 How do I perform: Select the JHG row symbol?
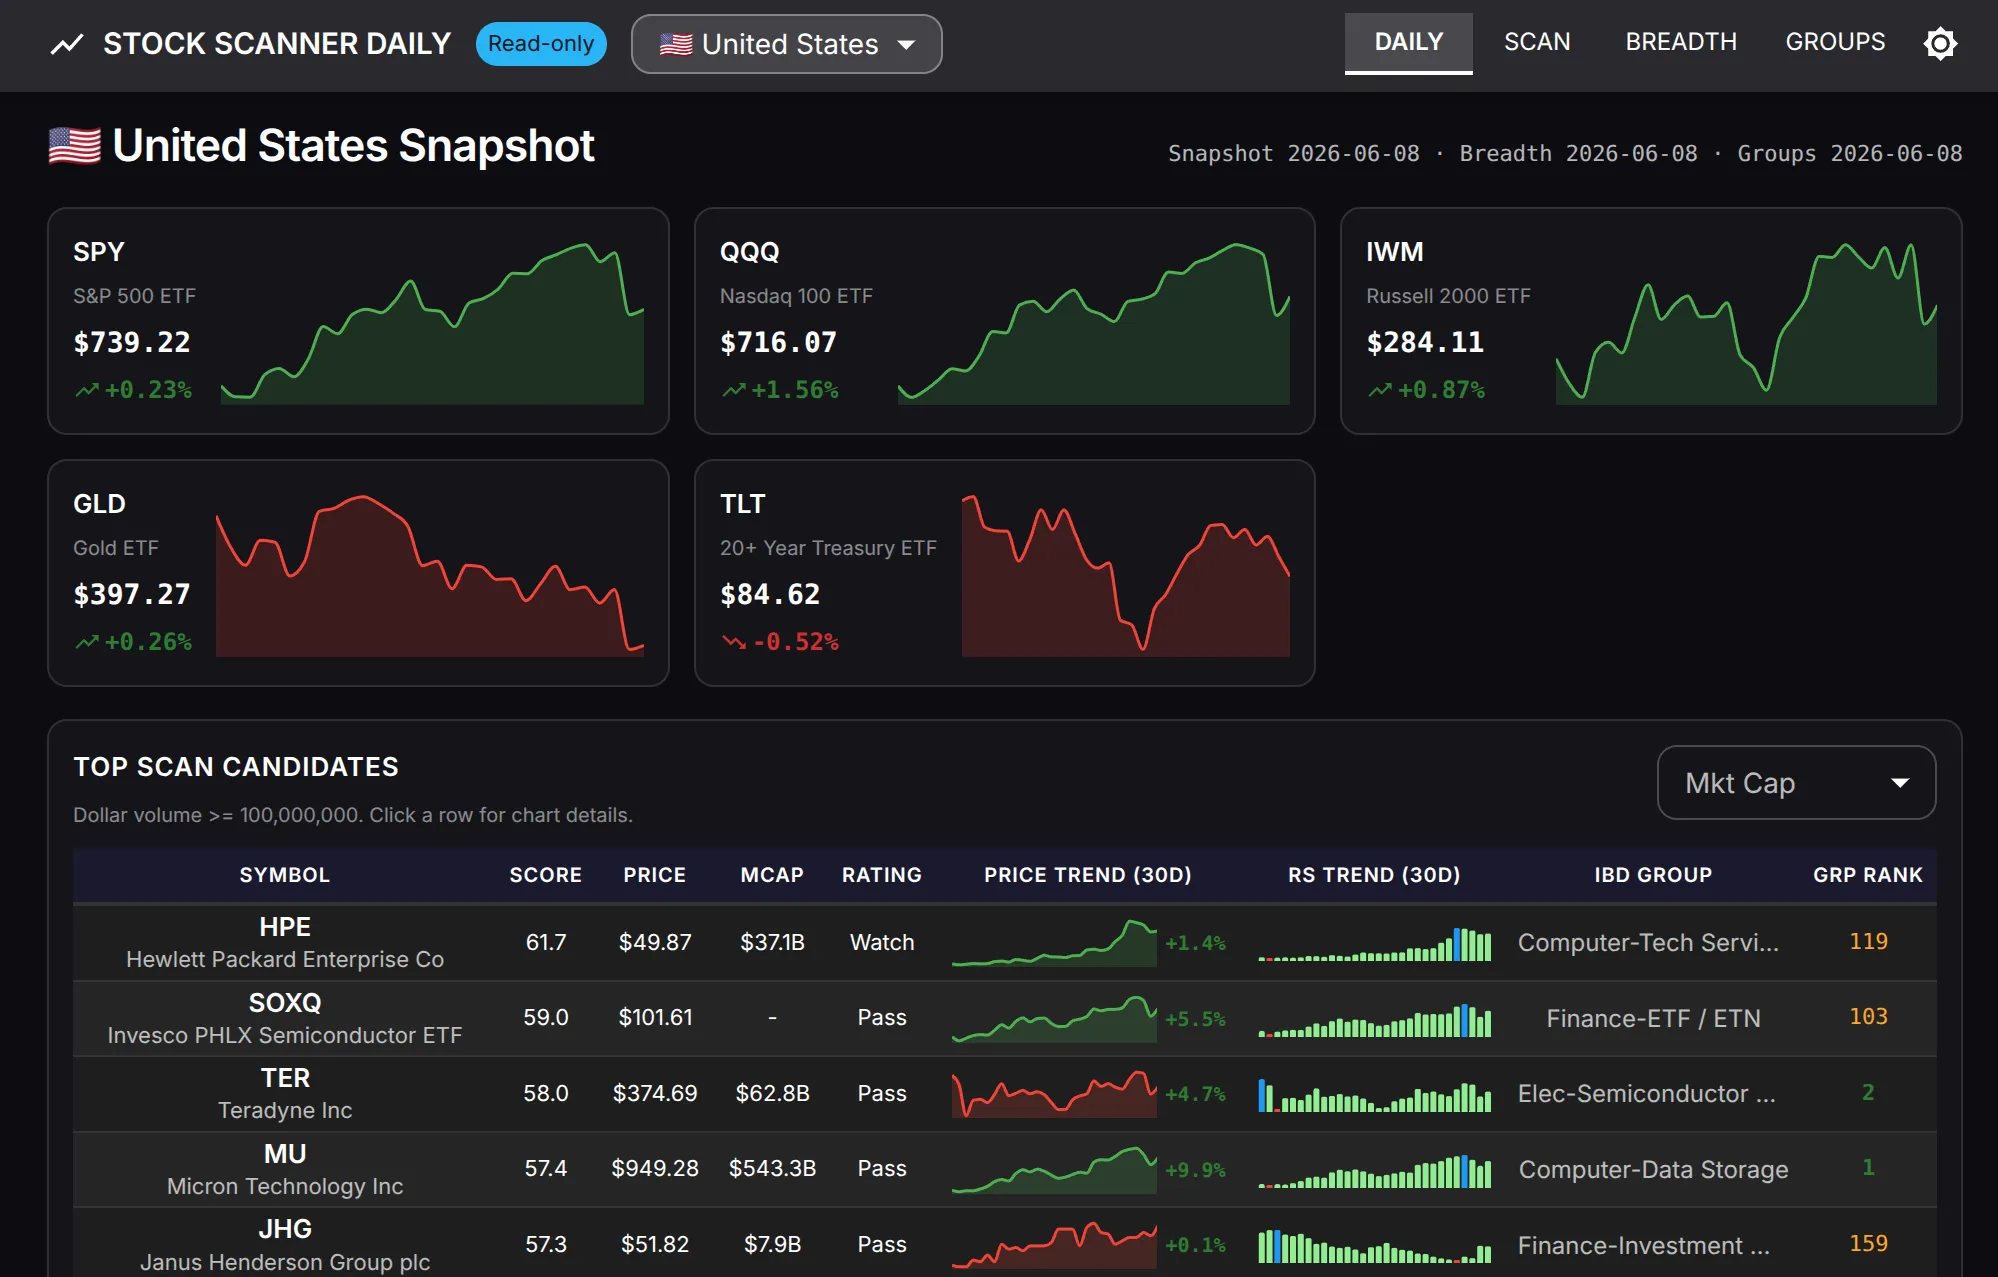[x=285, y=1229]
